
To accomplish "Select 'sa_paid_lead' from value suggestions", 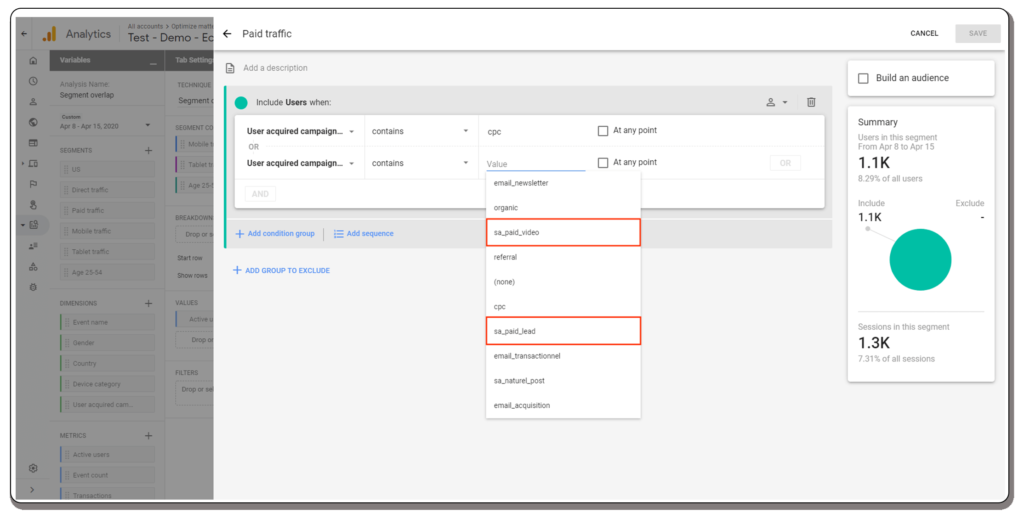I will pos(563,331).
